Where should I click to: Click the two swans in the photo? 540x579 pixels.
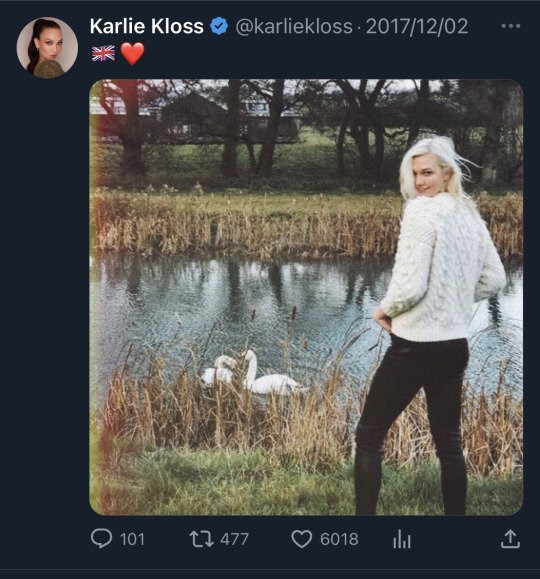point(251,373)
